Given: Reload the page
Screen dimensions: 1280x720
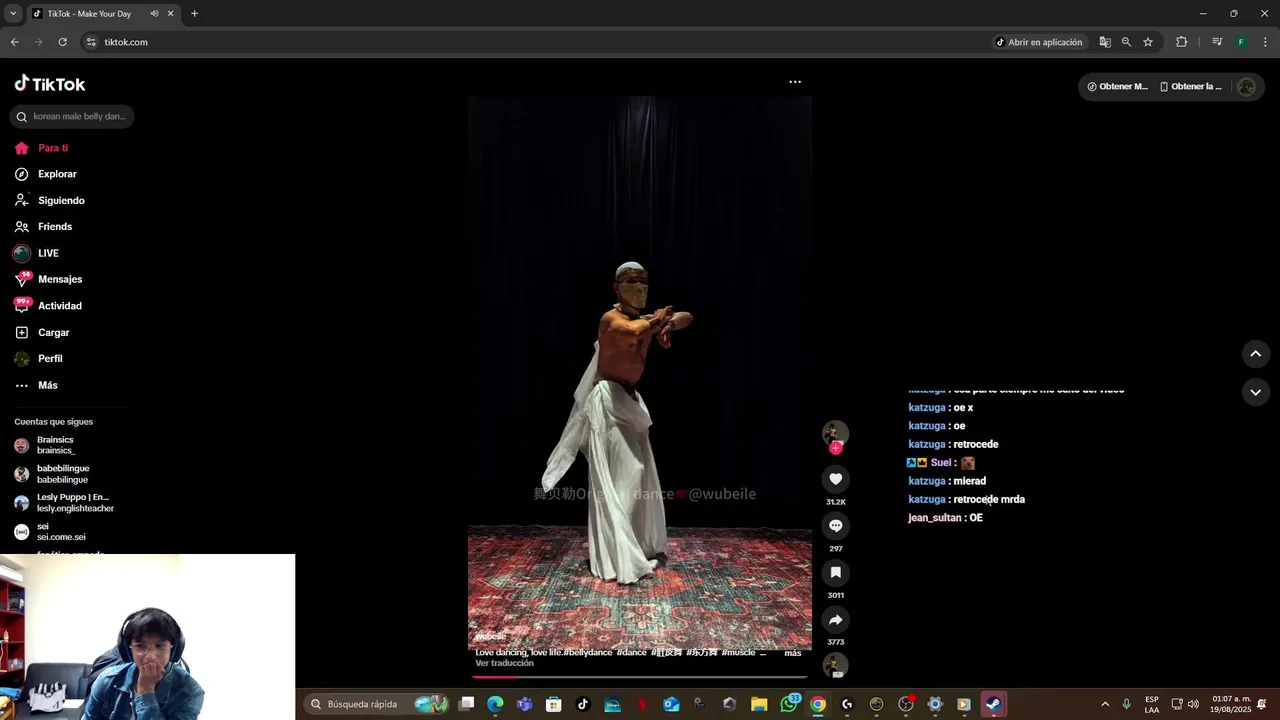Looking at the screenshot, I should coord(62,42).
